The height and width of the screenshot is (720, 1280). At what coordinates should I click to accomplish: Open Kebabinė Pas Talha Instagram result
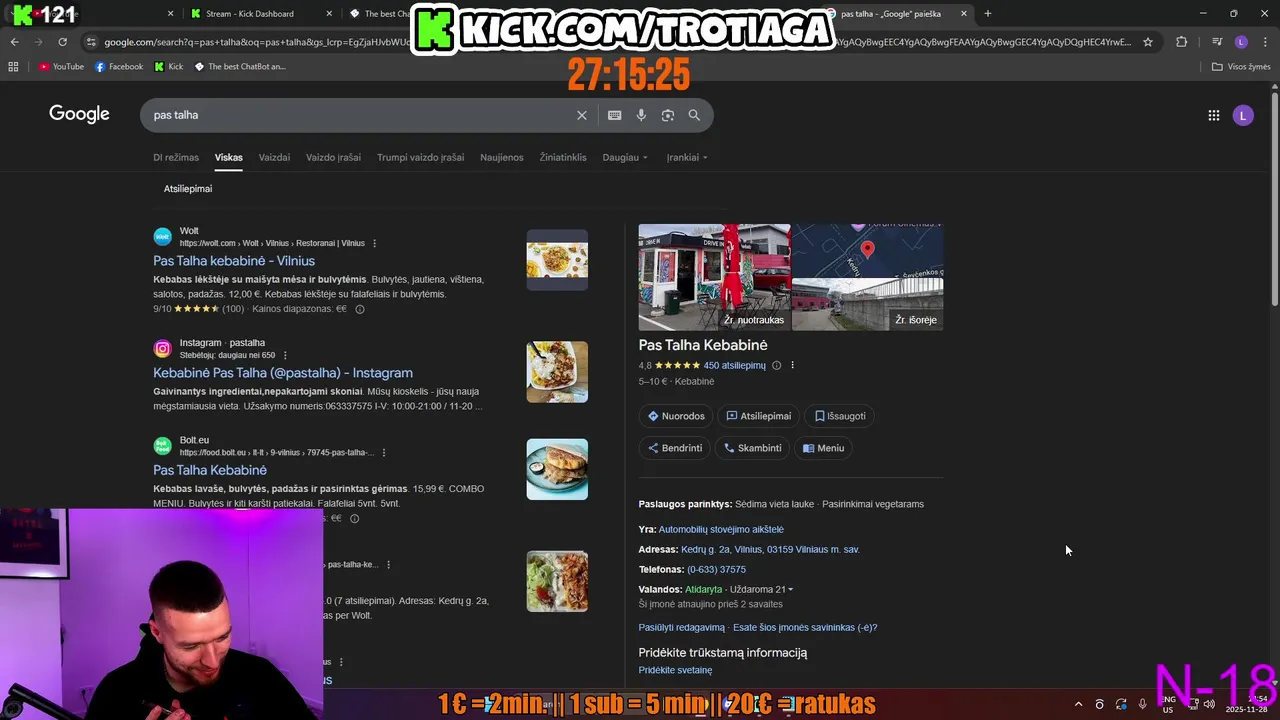[283, 373]
